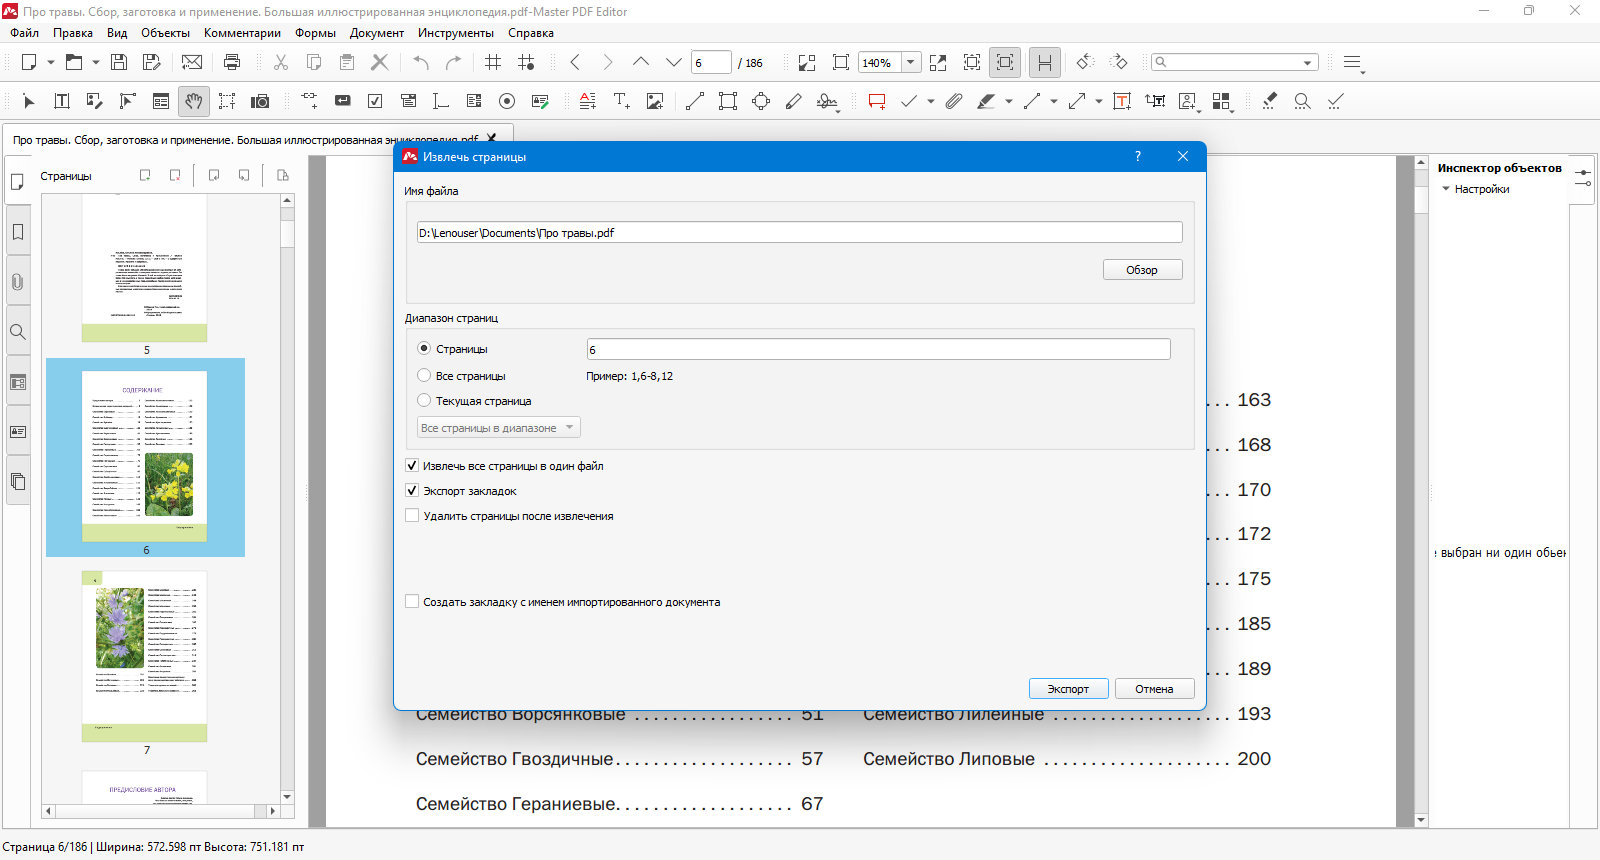The height and width of the screenshot is (860, 1600).
Task: Expand 'Все страницы в диапазоне' combo box
Action: point(498,428)
